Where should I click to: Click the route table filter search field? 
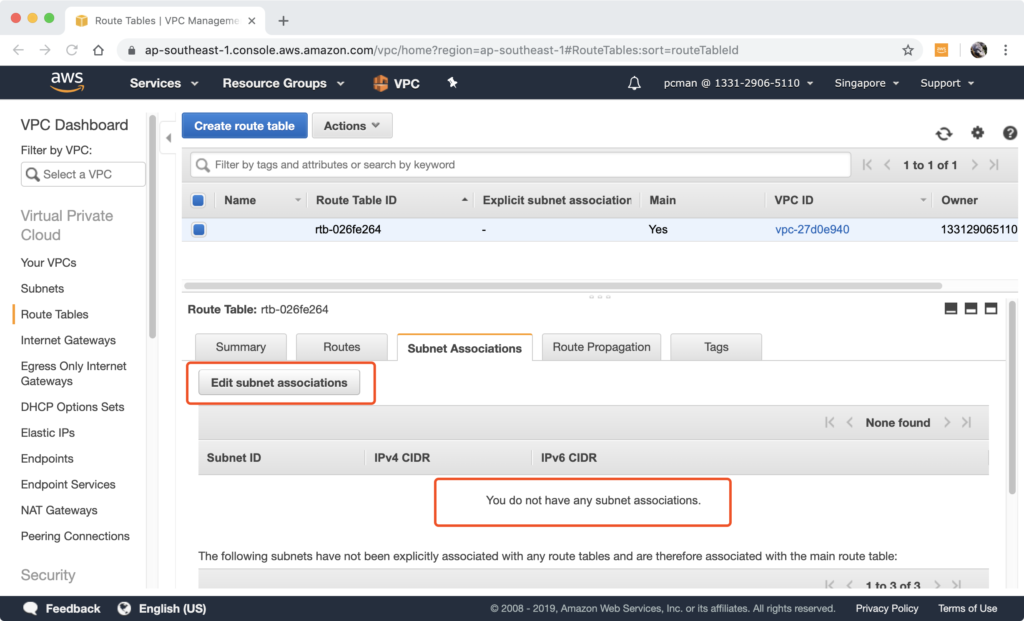pos(520,165)
